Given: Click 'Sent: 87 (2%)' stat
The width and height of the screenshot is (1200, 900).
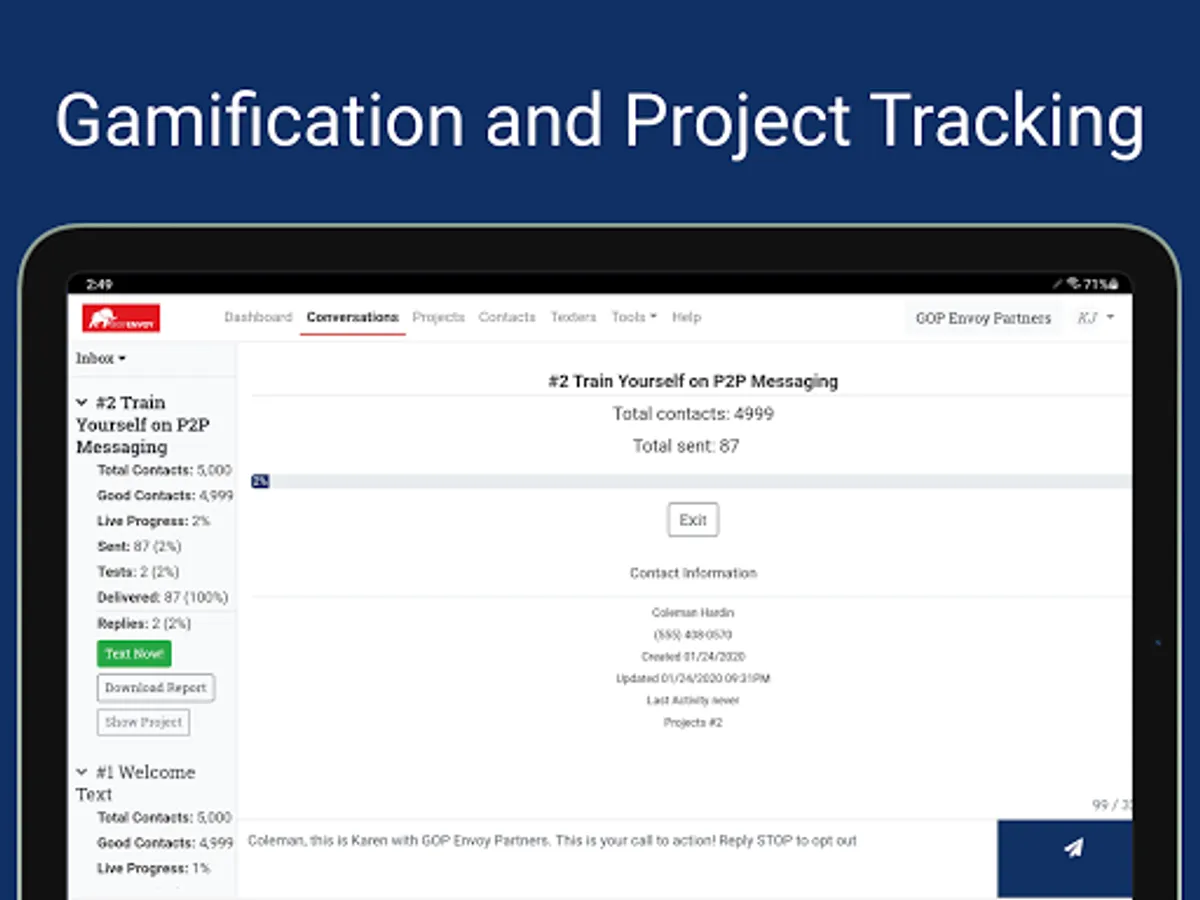Looking at the screenshot, I should point(139,546).
